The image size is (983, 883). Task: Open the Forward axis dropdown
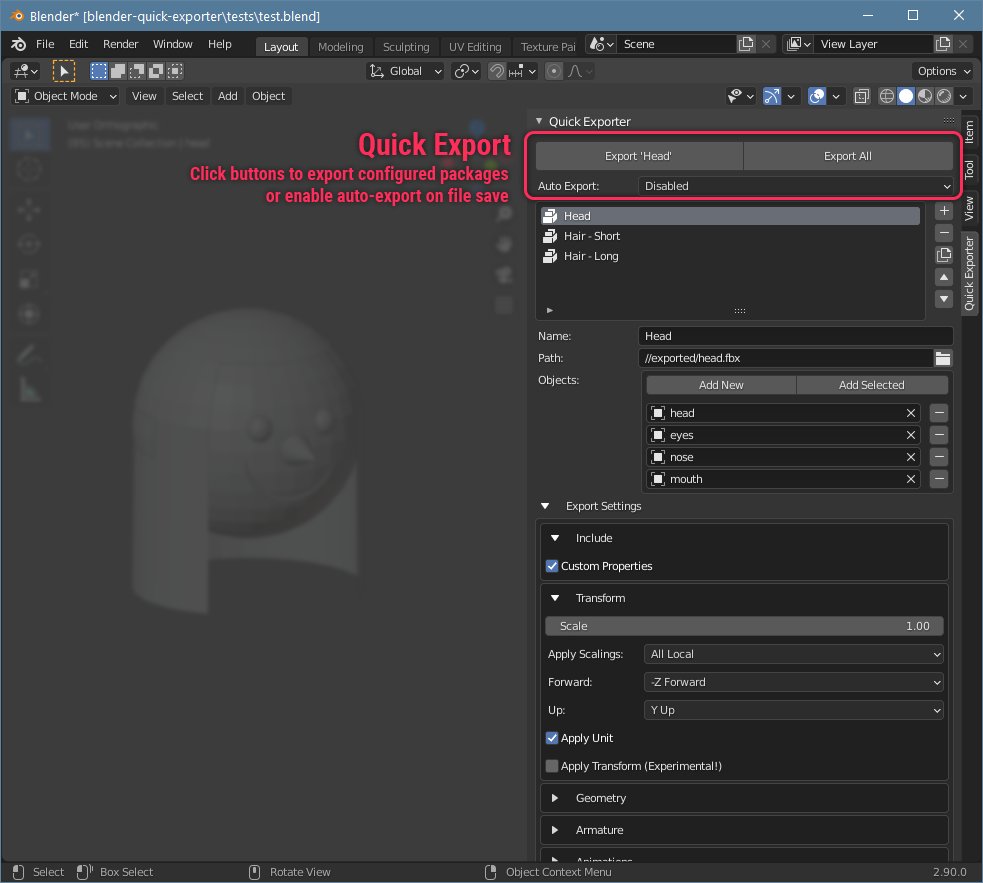click(794, 682)
